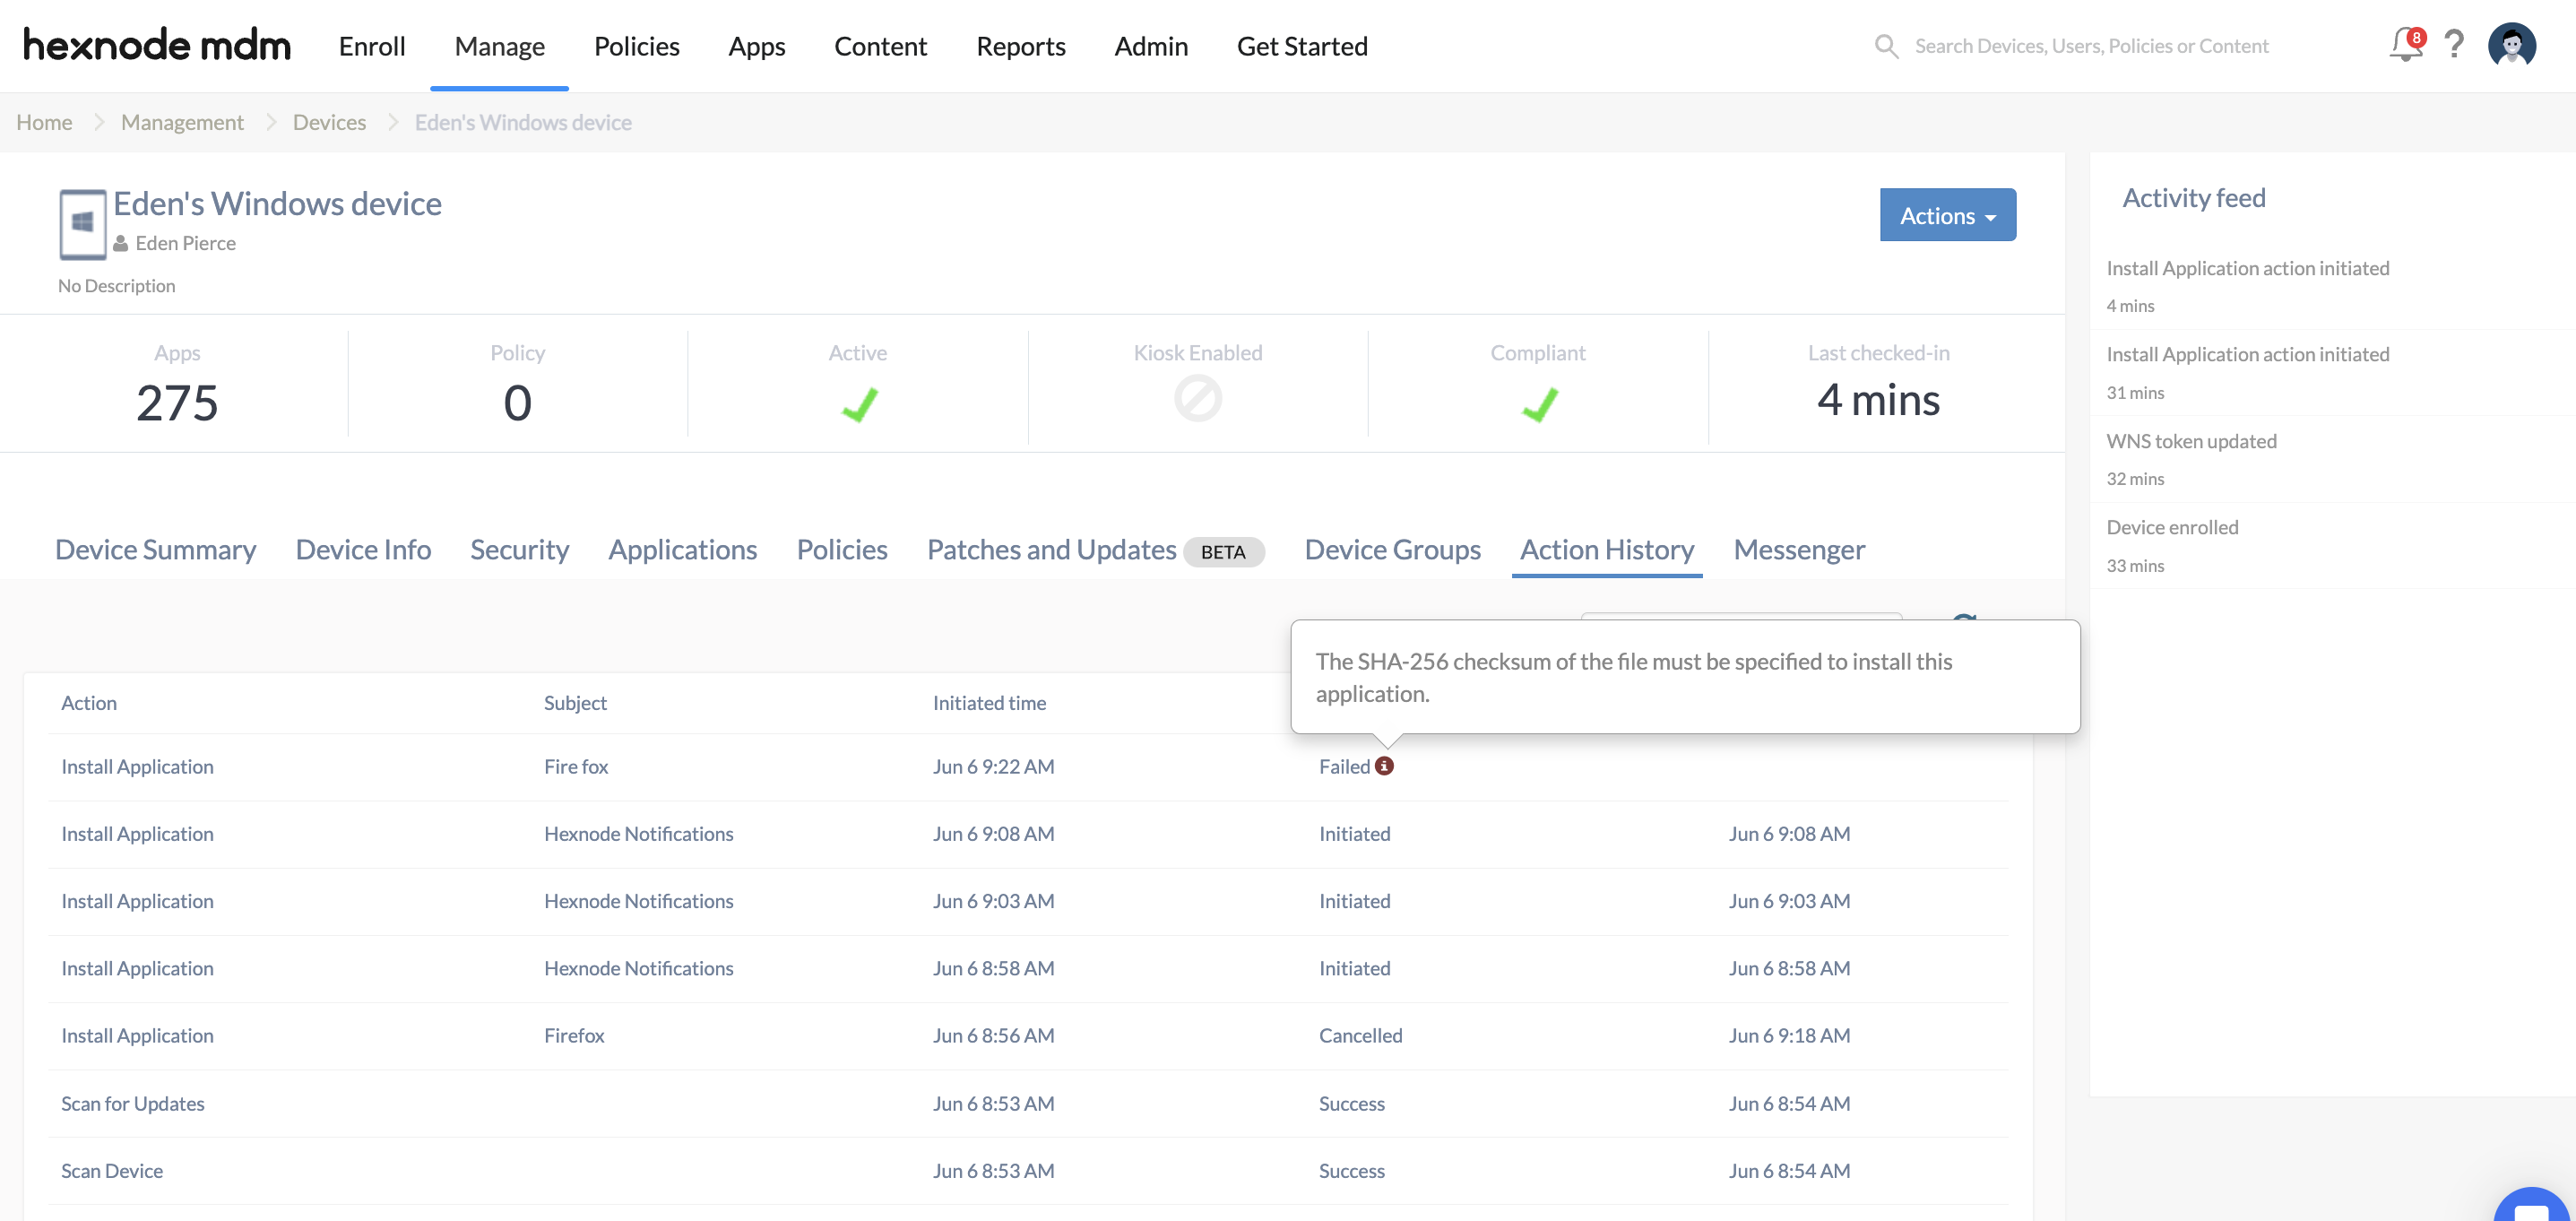This screenshot has width=2576, height=1221.
Task: Select the Jun 6 8:56 AM cell
Action: 993,1035
